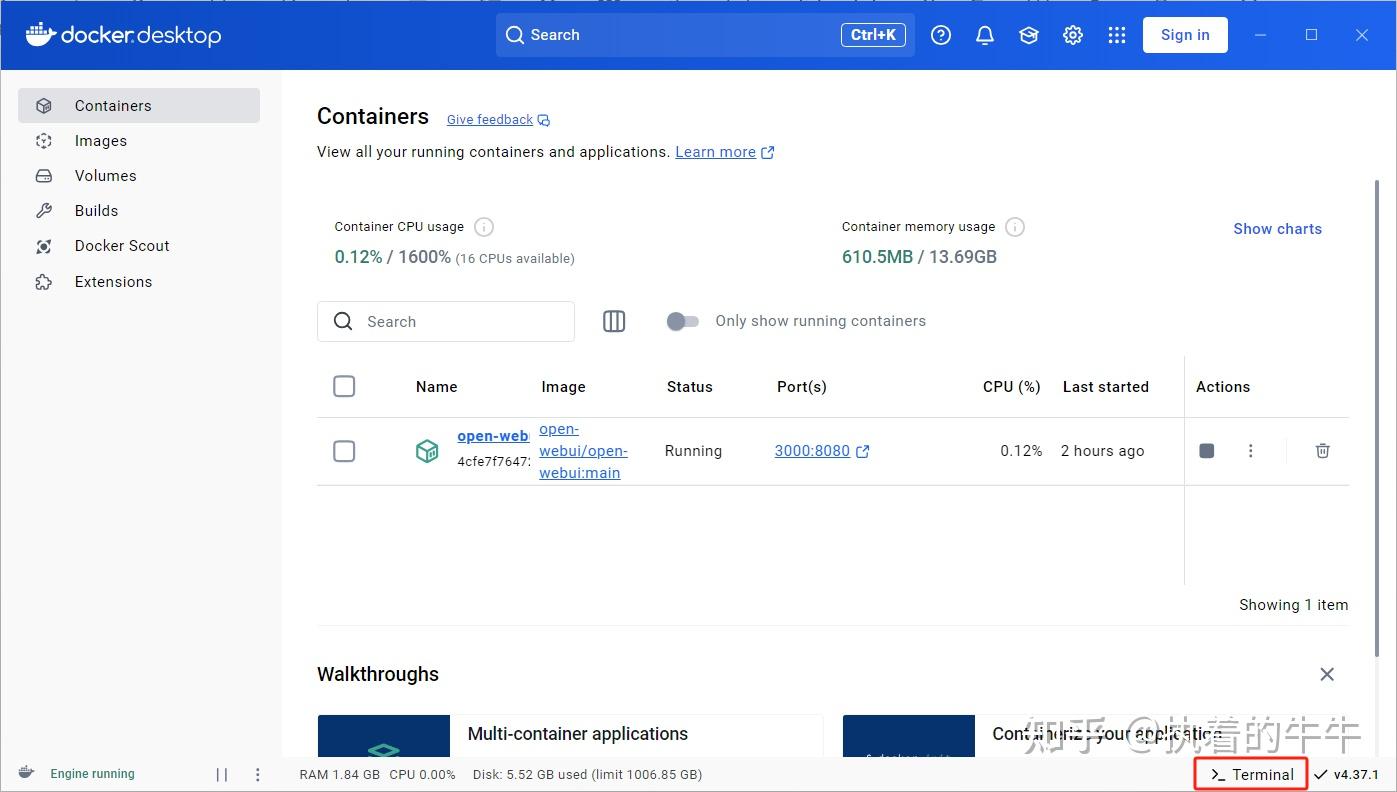Enable Only show running containers
Viewport: 1397px width, 792px height.
click(x=682, y=321)
